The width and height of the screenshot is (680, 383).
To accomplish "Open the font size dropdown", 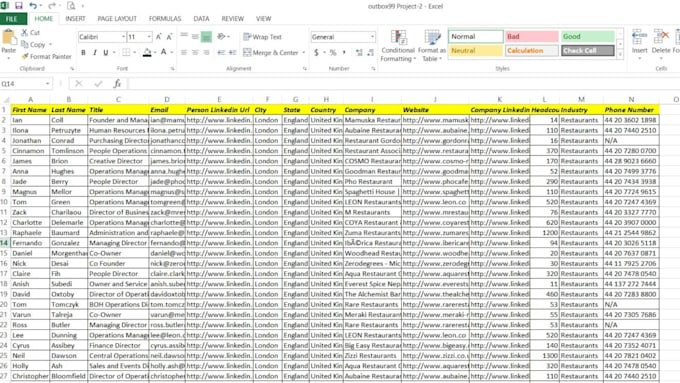I will pyautogui.click(x=149, y=37).
